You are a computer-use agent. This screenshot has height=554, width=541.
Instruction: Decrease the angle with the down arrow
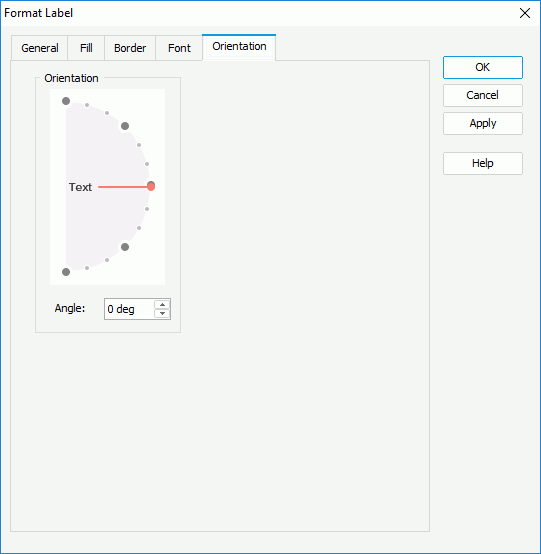click(162, 313)
